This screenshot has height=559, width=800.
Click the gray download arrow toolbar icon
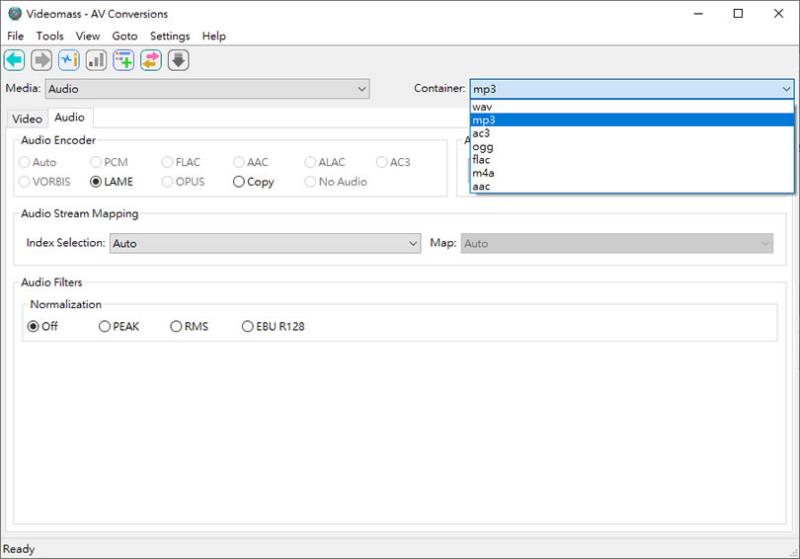click(179, 60)
